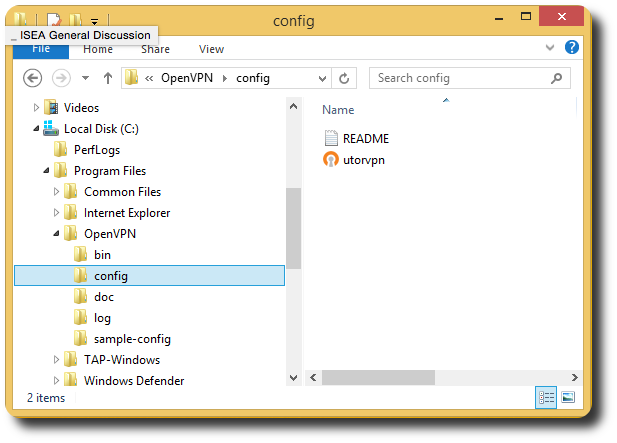This screenshot has height=443, width=617.
Task: Open the View ribbon tab
Action: 211,49
